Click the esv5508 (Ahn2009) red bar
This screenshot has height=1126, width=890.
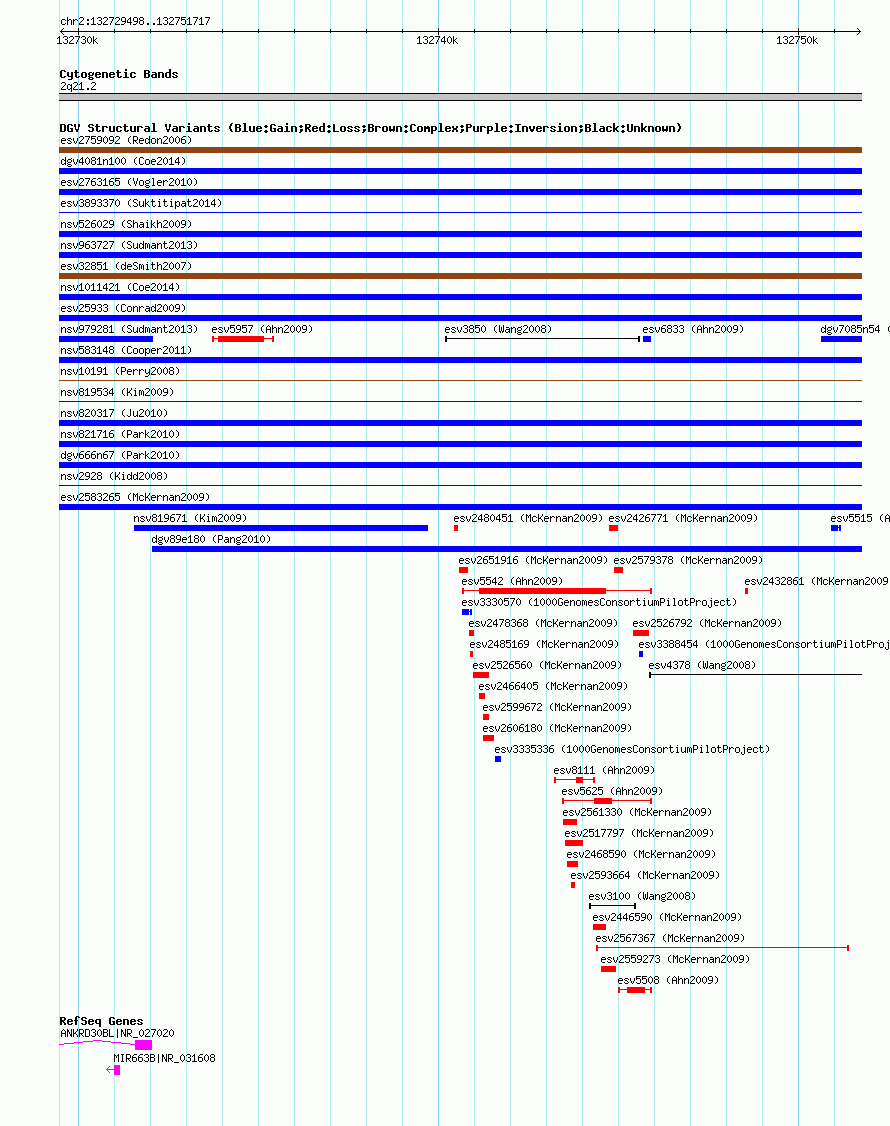point(636,990)
